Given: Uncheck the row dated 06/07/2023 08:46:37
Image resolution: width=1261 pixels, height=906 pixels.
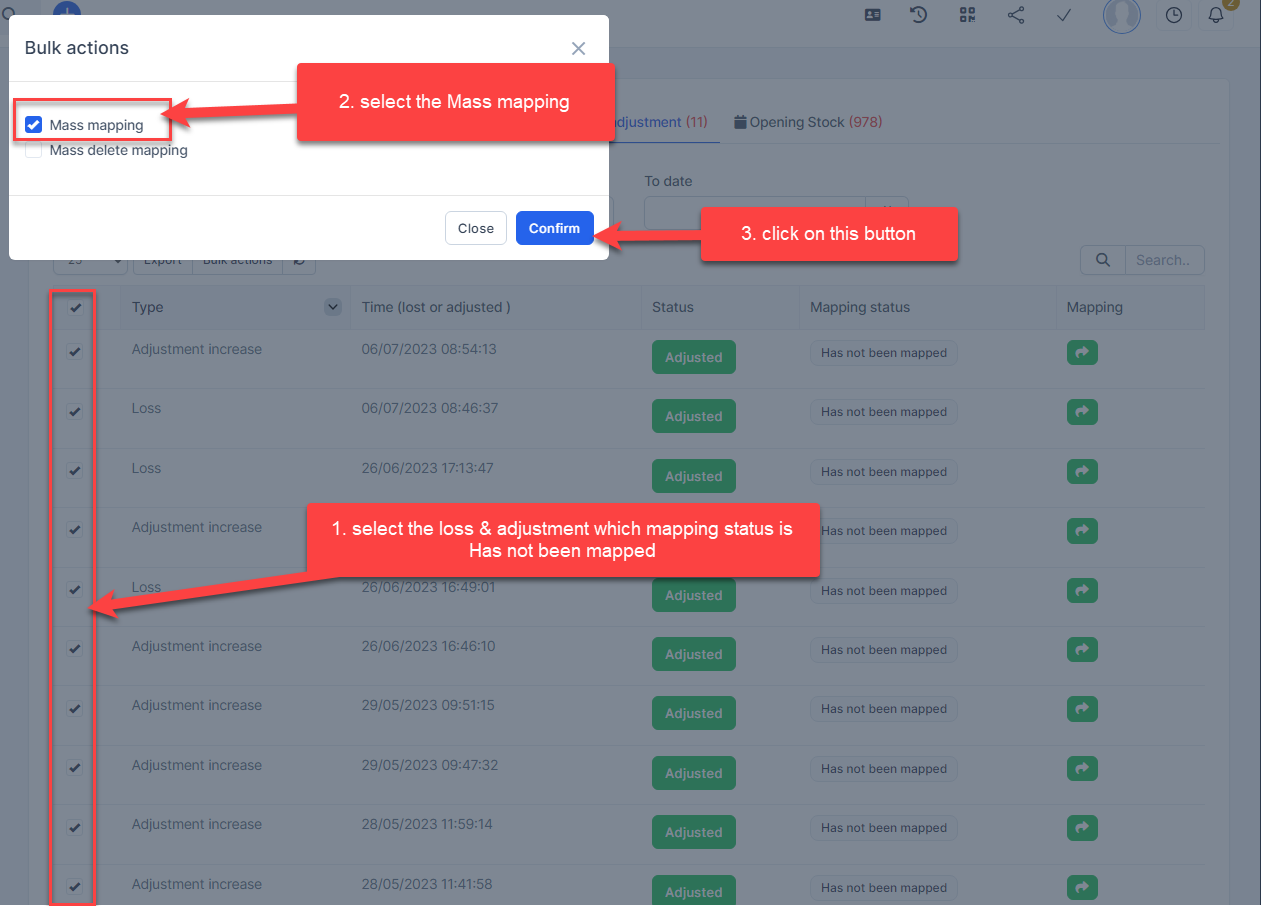Looking at the screenshot, I should [x=75, y=411].
